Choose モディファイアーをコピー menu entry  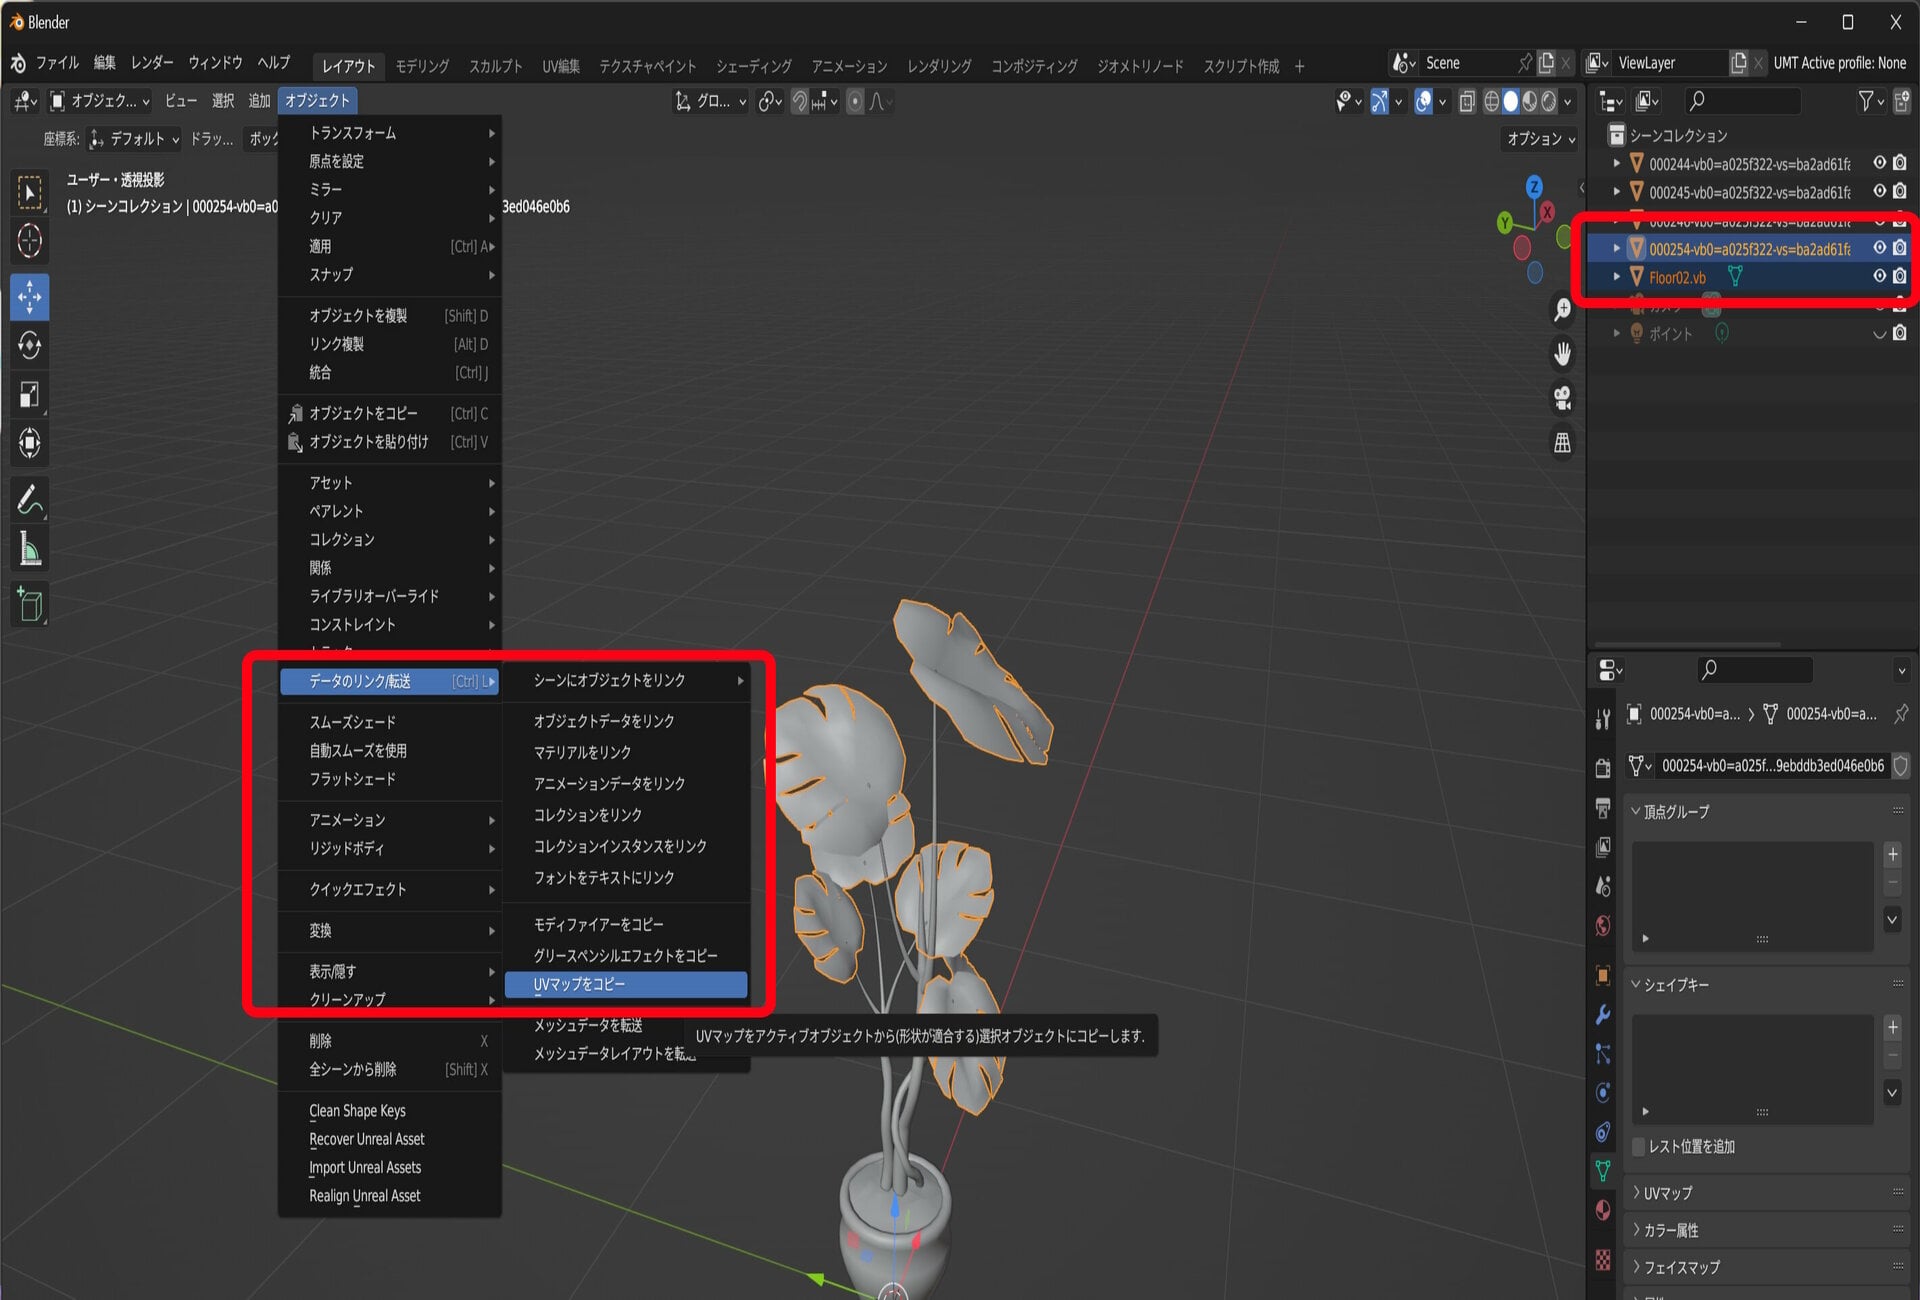[x=626, y=925]
